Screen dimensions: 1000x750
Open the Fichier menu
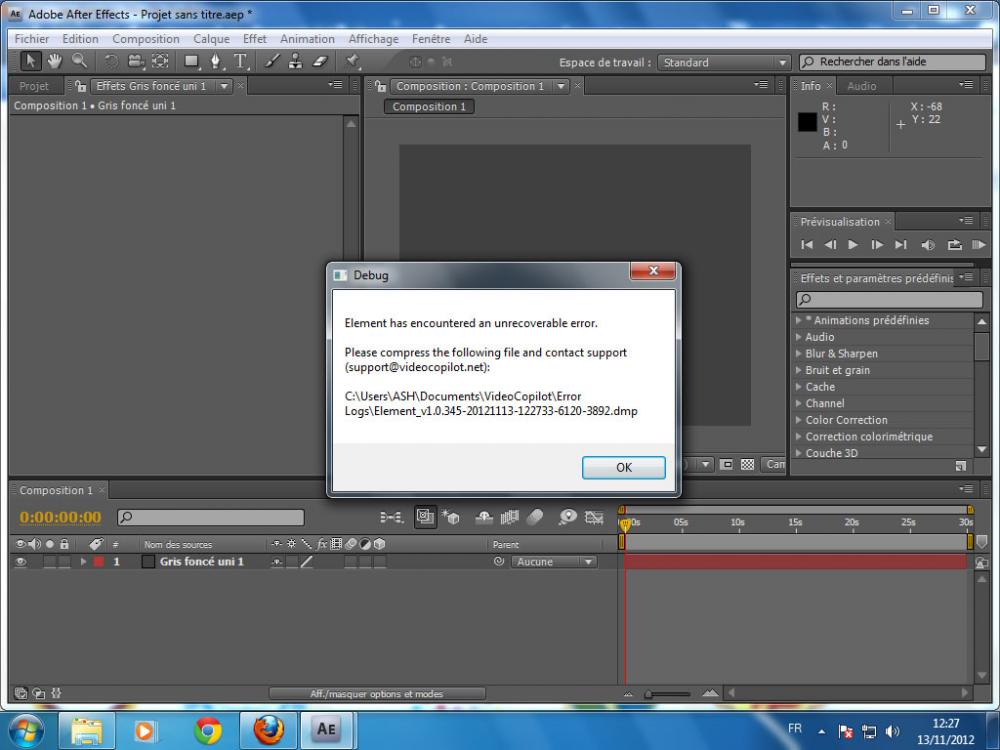(32, 39)
